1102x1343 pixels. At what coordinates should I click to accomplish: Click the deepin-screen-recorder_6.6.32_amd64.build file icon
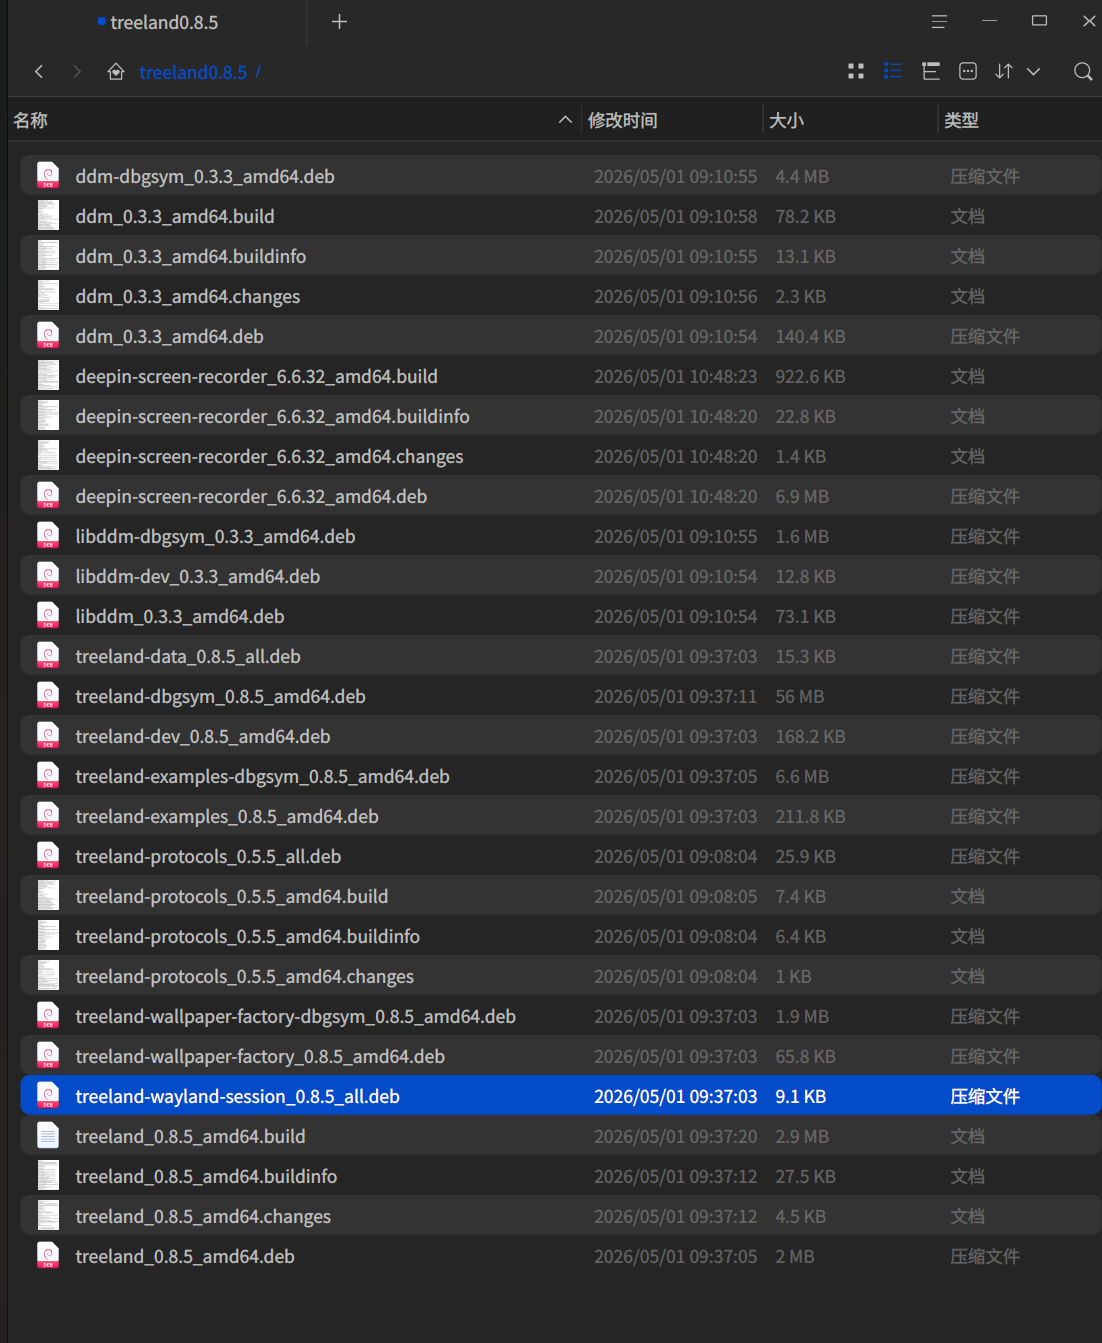(x=48, y=375)
